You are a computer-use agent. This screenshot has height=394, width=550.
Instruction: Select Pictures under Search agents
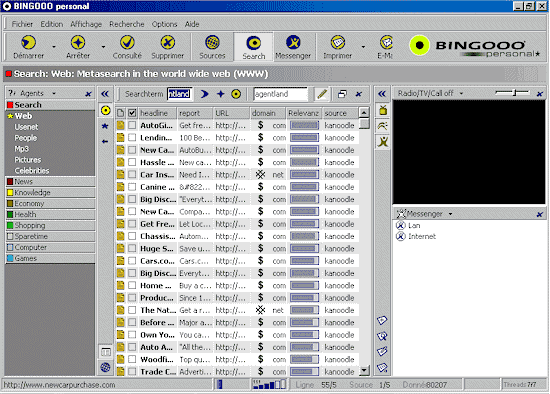28,160
